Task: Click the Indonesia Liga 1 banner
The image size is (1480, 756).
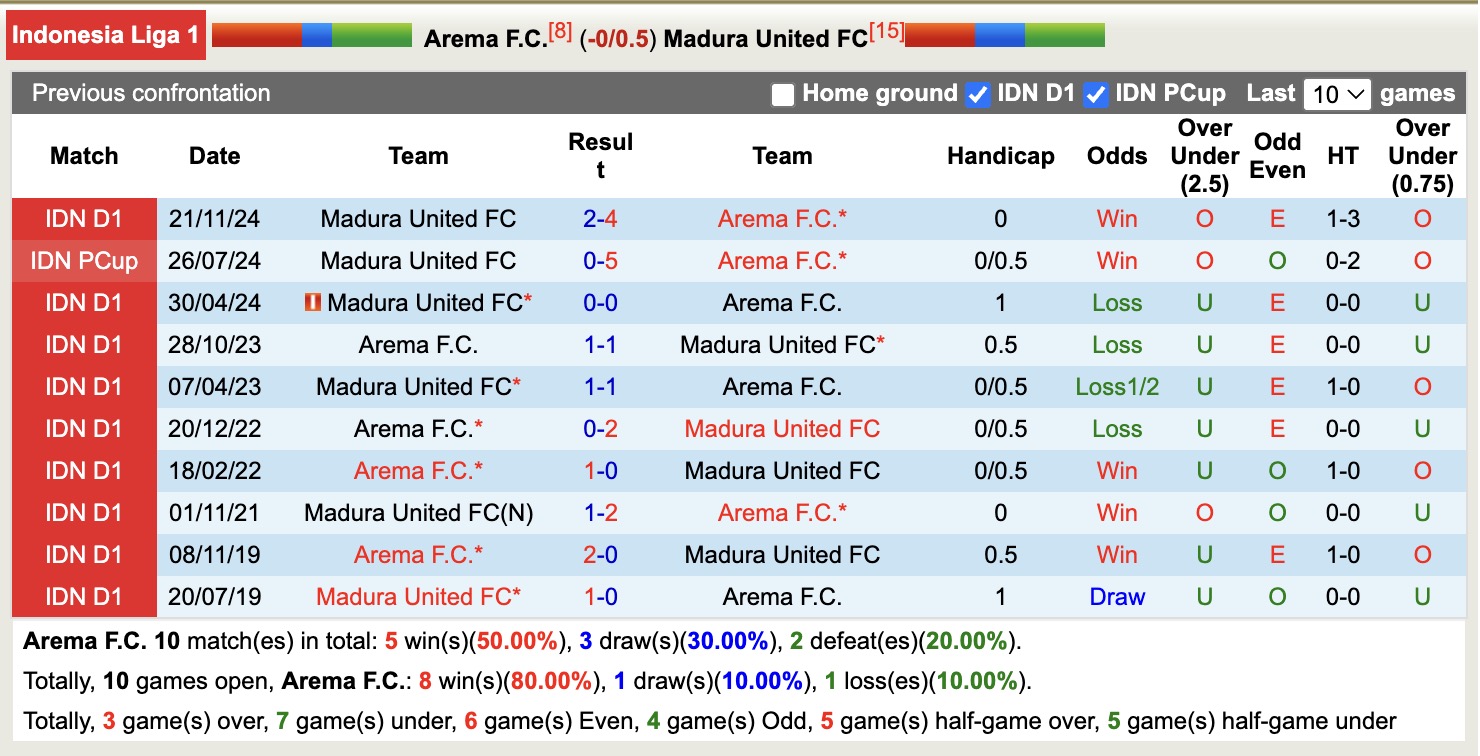Action: tap(106, 33)
